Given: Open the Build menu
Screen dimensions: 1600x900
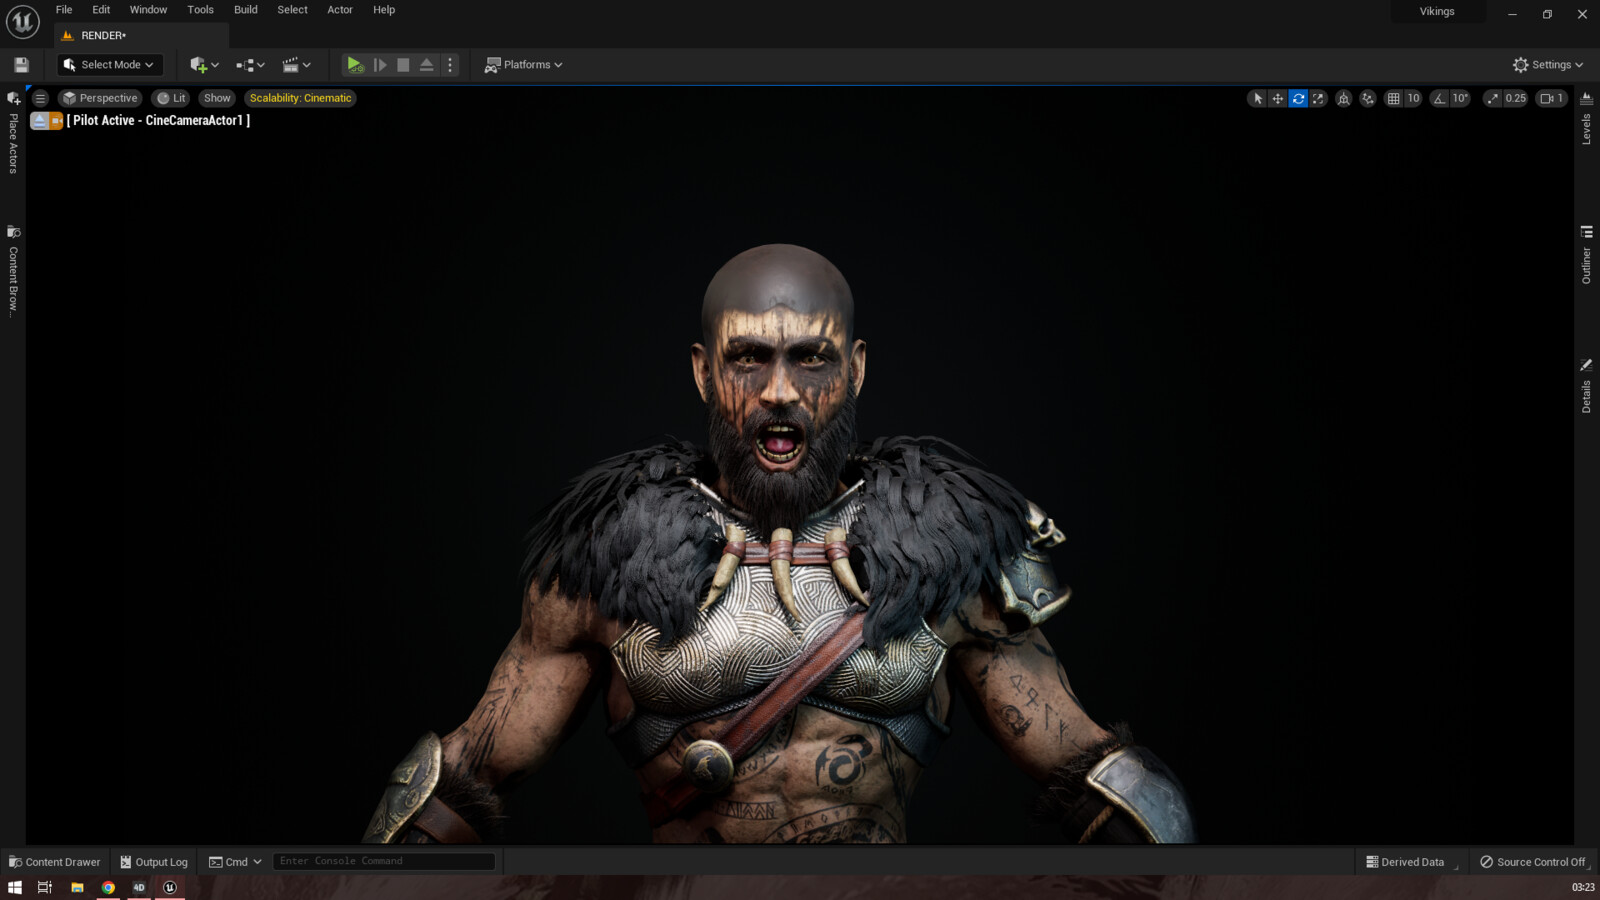Looking at the screenshot, I should (x=245, y=10).
